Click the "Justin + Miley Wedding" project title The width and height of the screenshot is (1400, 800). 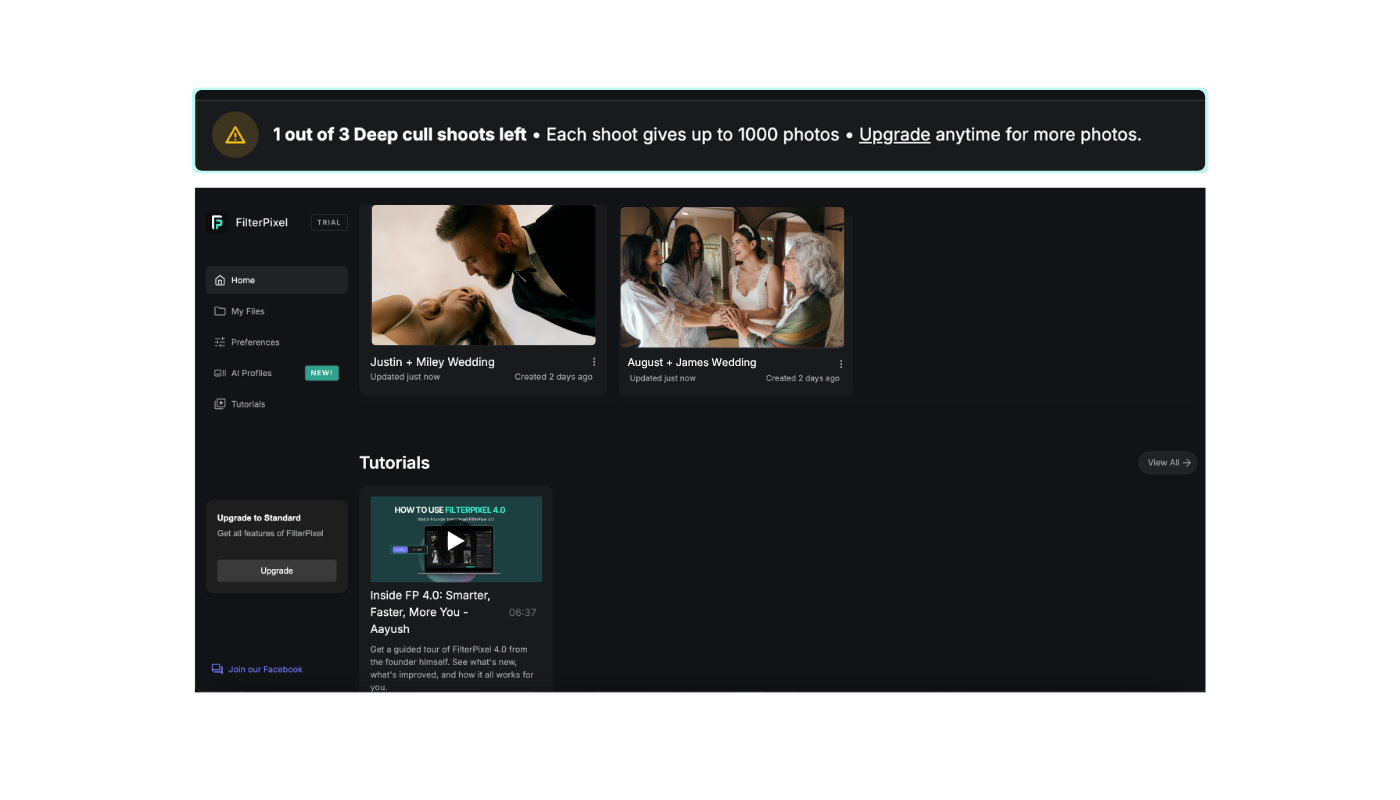432,362
